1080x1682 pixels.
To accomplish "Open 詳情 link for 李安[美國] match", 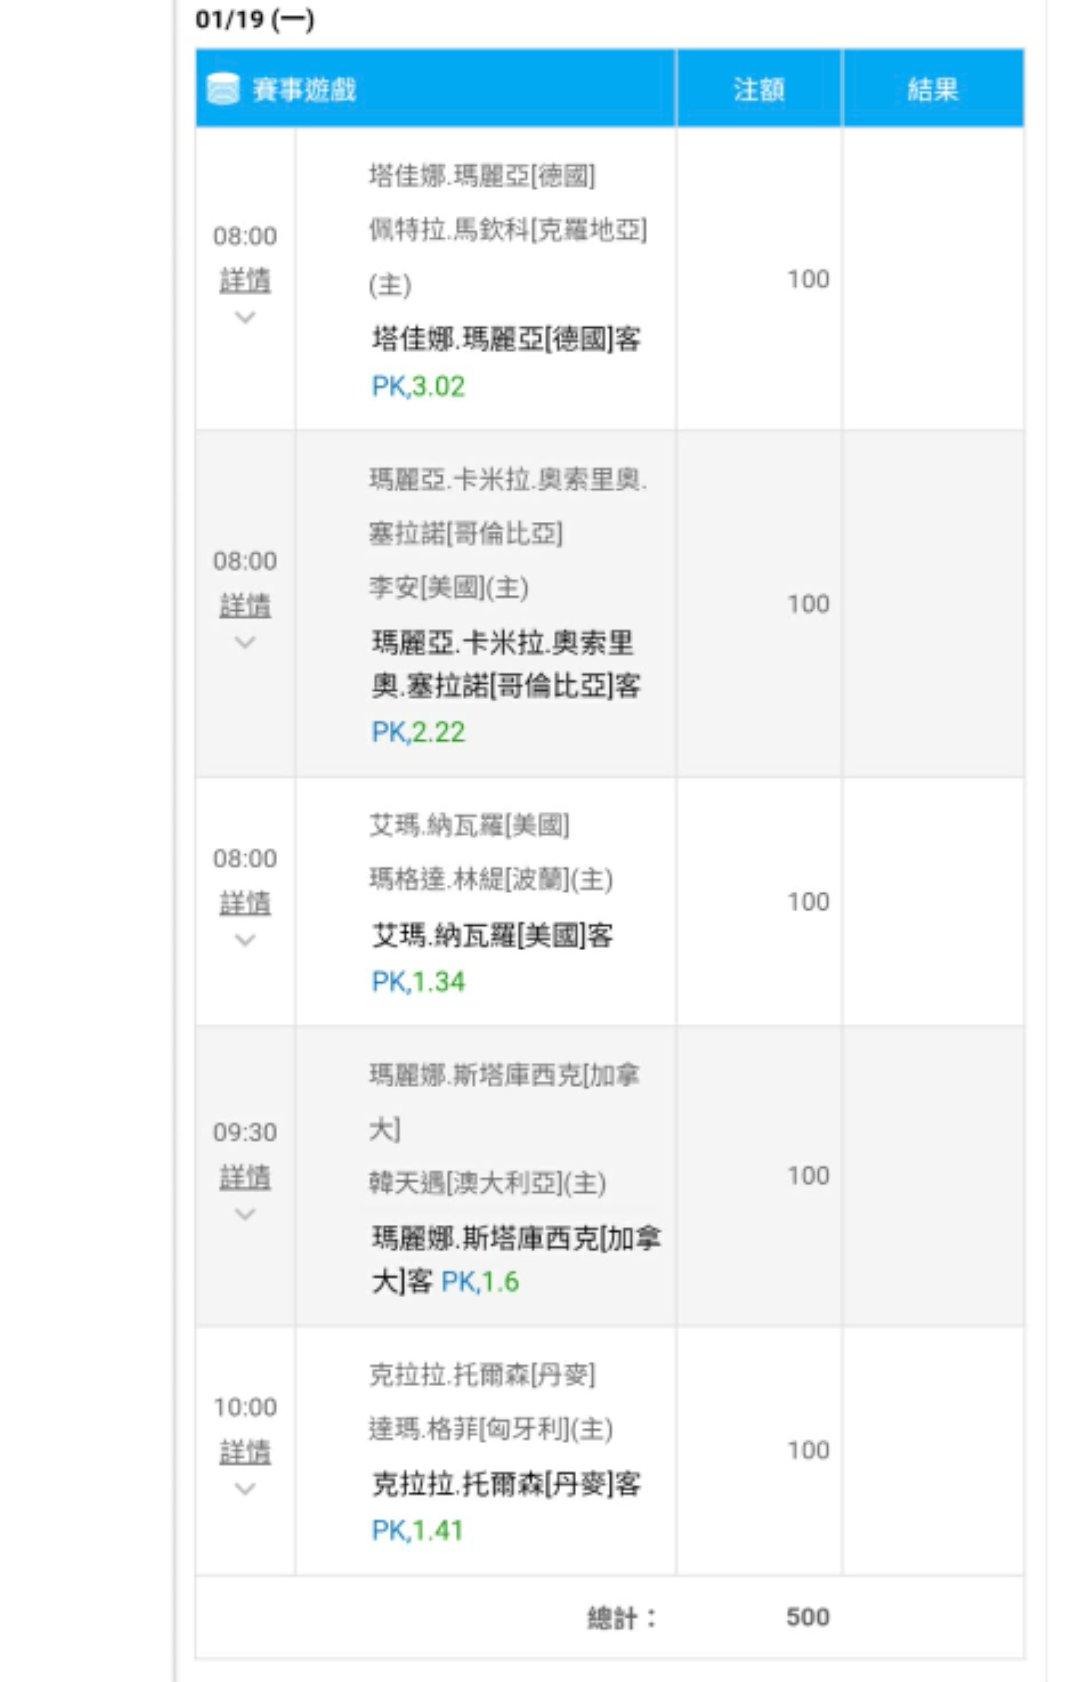I will [x=245, y=605].
